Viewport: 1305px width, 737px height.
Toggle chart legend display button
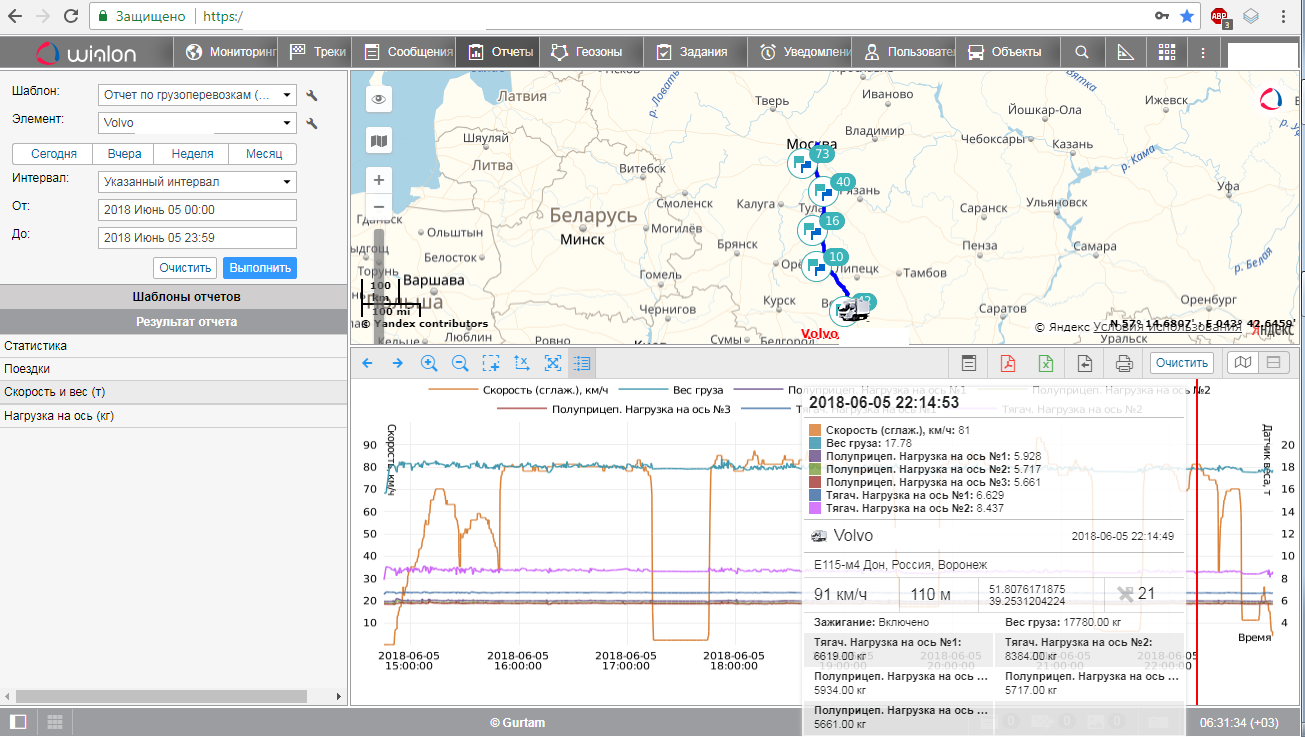point(583,363)
